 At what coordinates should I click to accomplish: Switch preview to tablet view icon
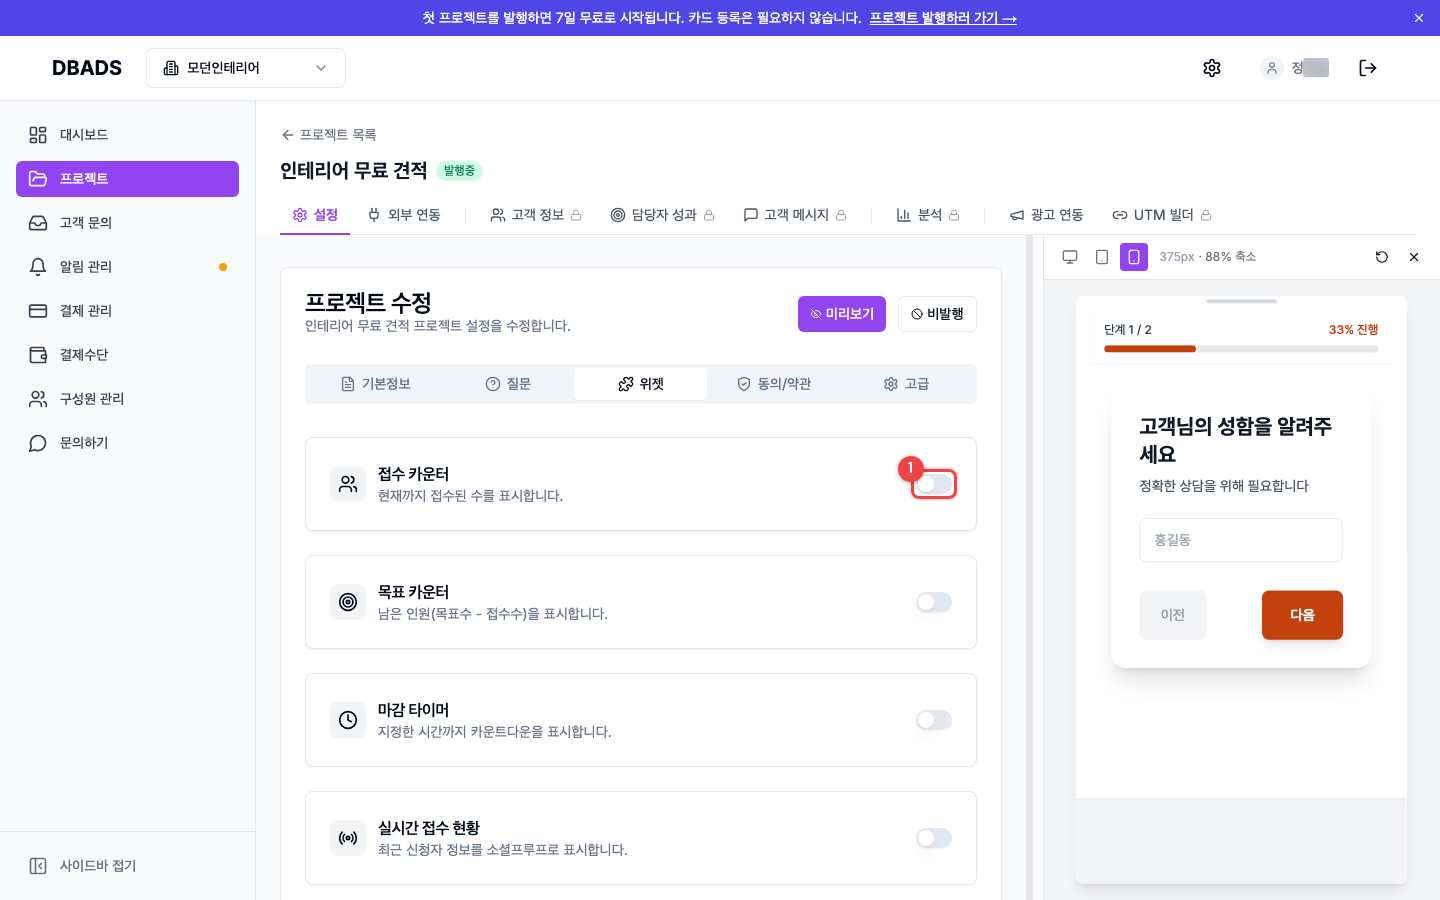tap(1102, 257)
